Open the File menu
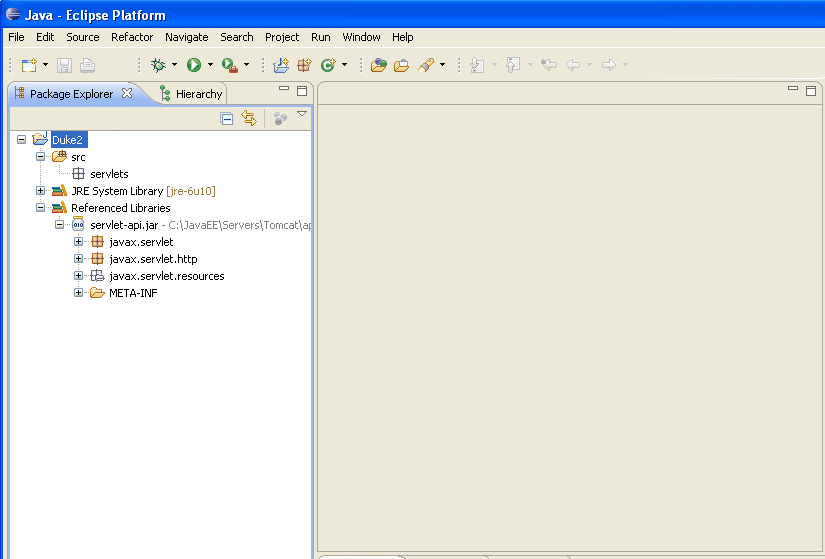Image resolution: width=825 pixels, height=559 pixels. click(16, 37)
